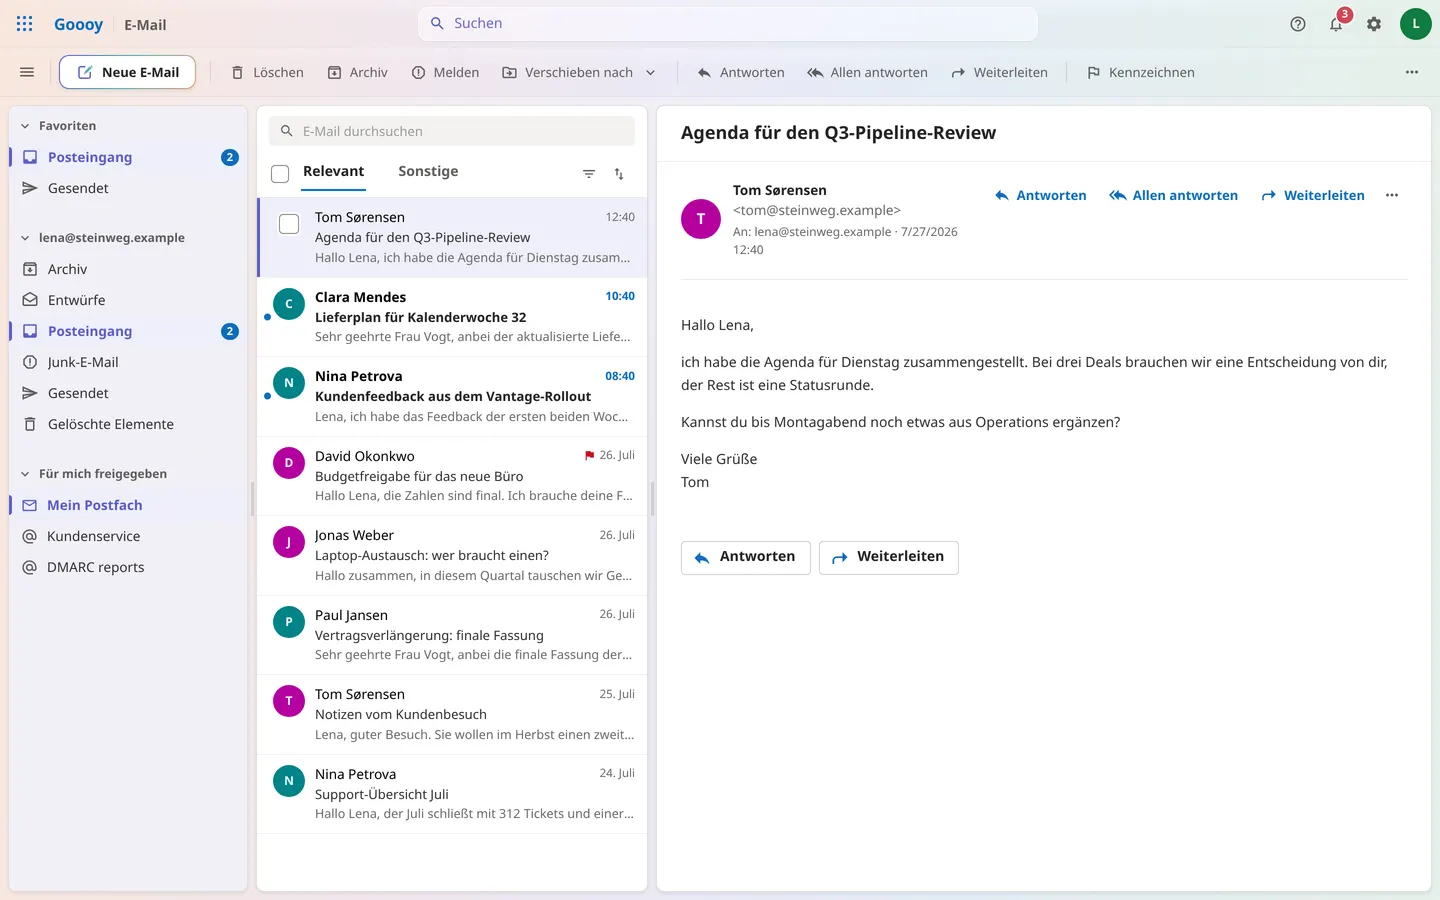Click Antworten link in the message header
Image resolution: width=1440 pixels, height=900 pixels.
(1040, 196)
